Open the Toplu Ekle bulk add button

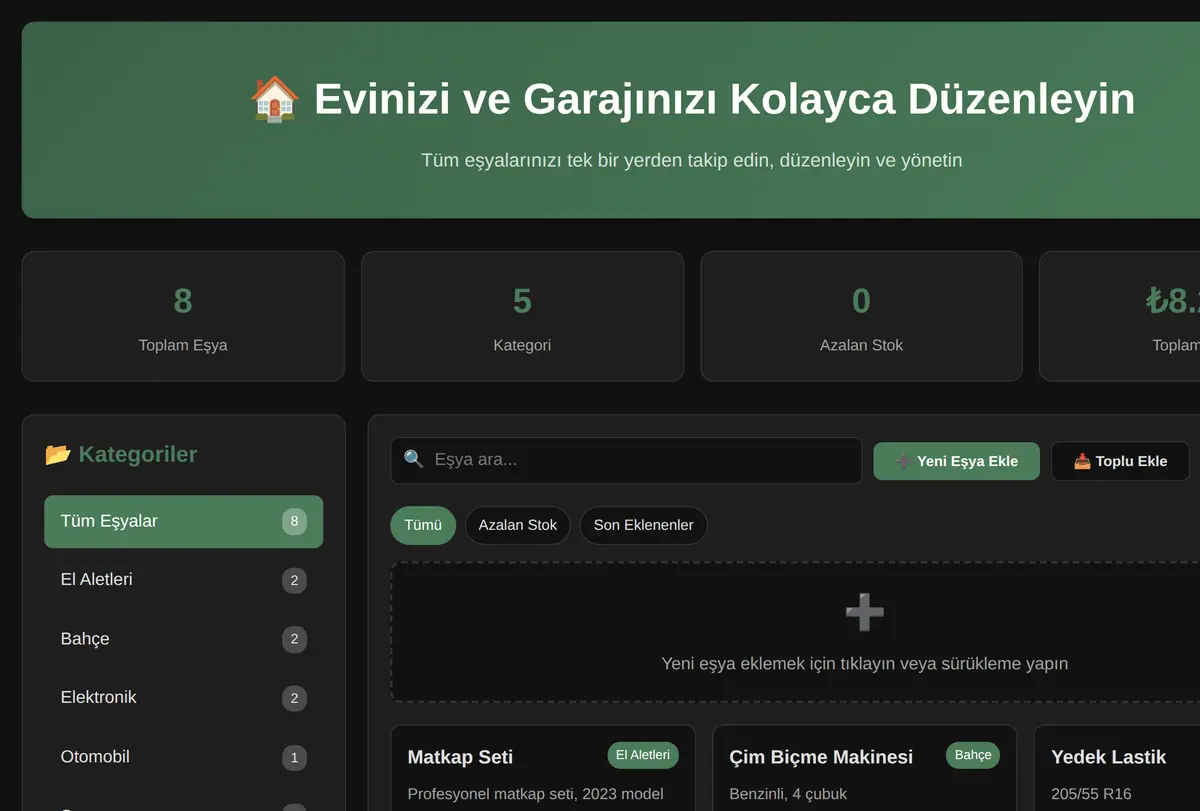[1120, 461]
